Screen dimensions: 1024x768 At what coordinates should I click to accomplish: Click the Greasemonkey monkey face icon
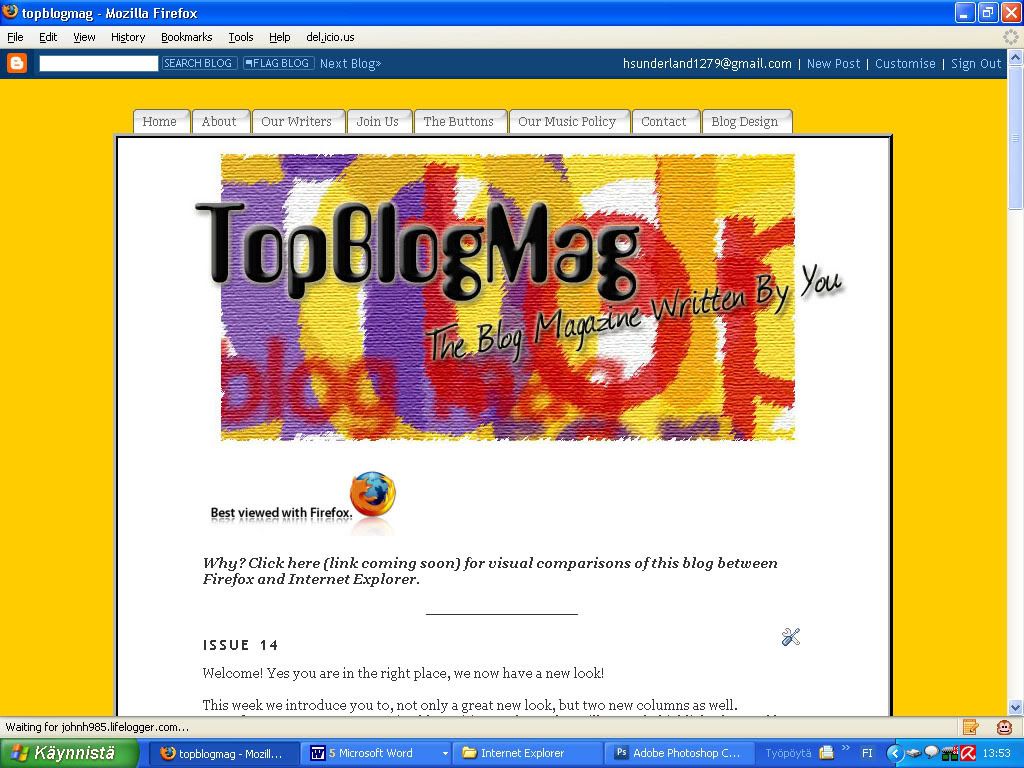click(x=1004, y=726)
